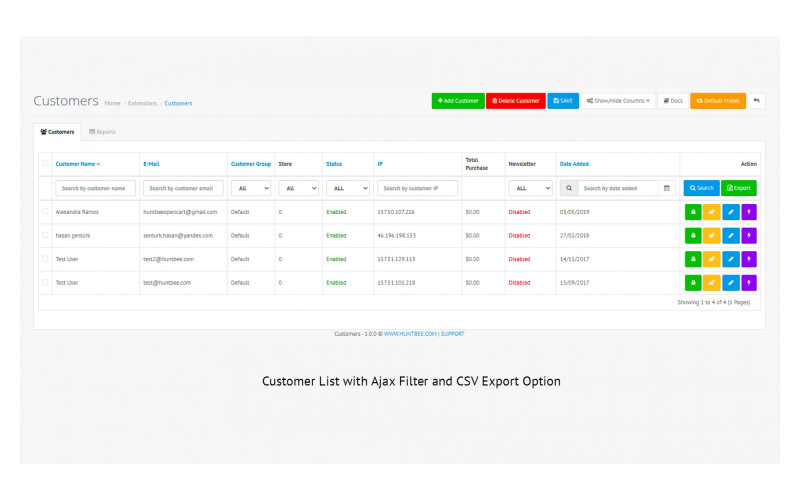Click the blue pencil edit icon for Alexandra Ramos
The width and height of the screenshot is (800, 500).
point(730,212)
